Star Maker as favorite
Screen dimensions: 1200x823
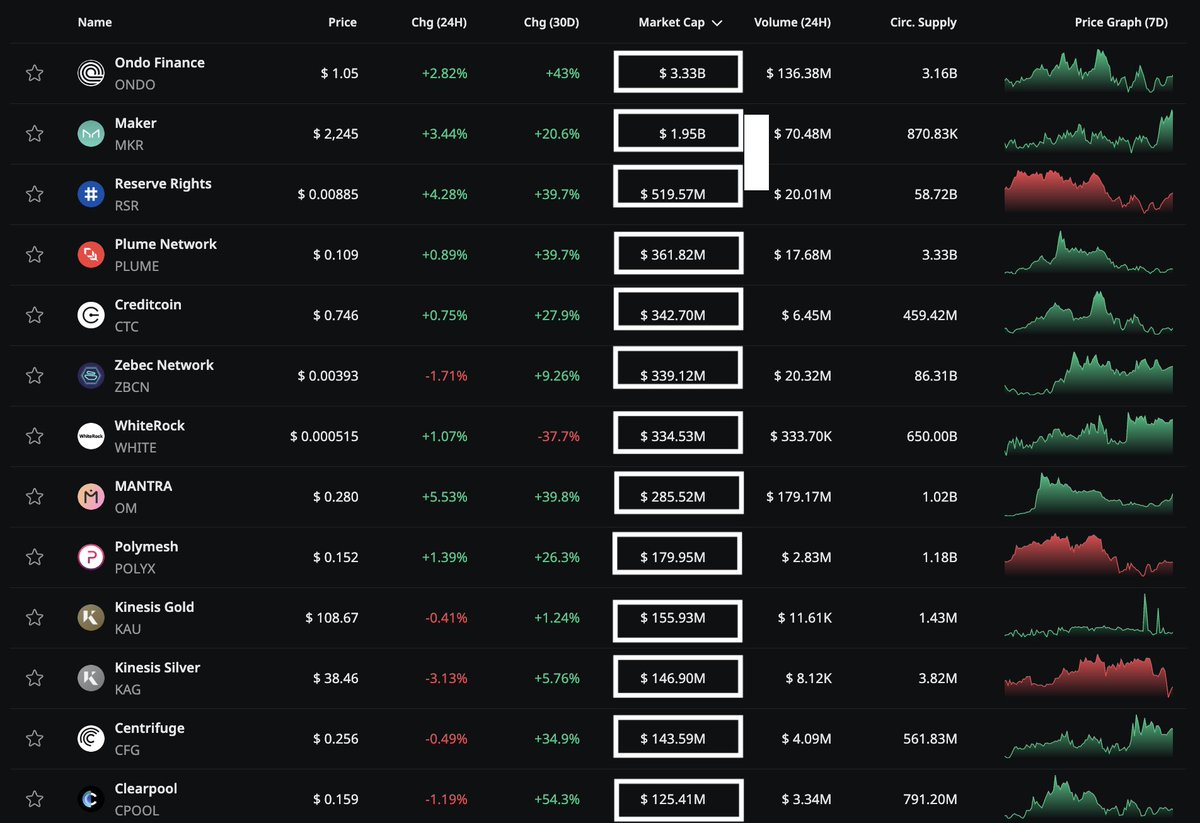point(34,134)
